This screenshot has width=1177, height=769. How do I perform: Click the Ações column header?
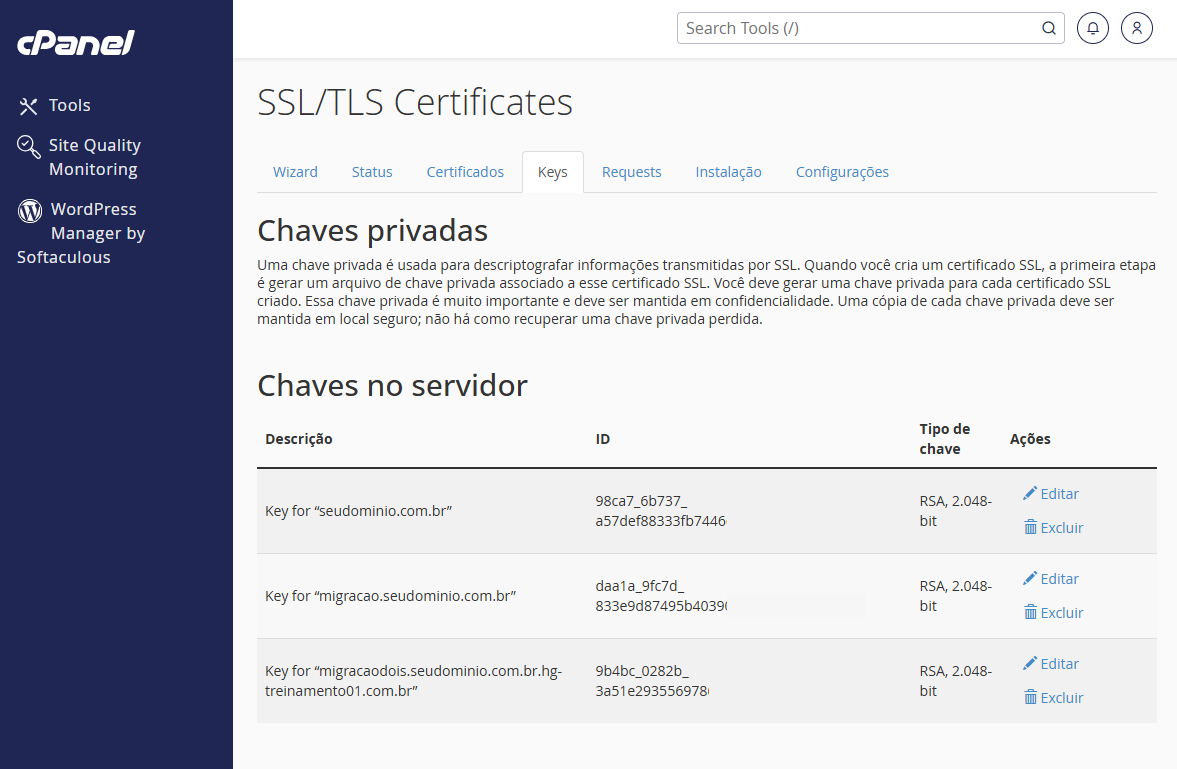(x=1030, y=439)
